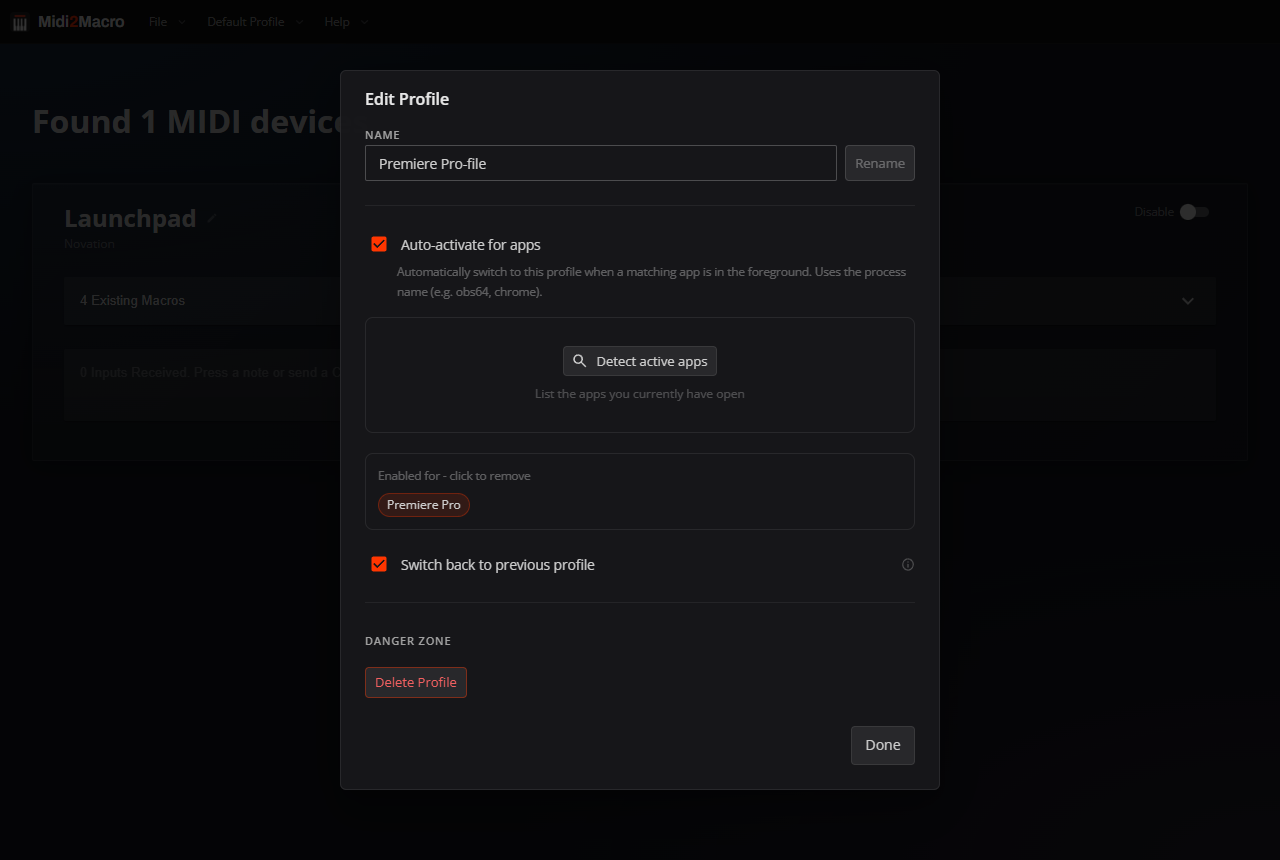Viewport: 1280px width, 860px height.
Task: Toggle the Auto-activate for apps checkbox
Action: click(379, 244)
